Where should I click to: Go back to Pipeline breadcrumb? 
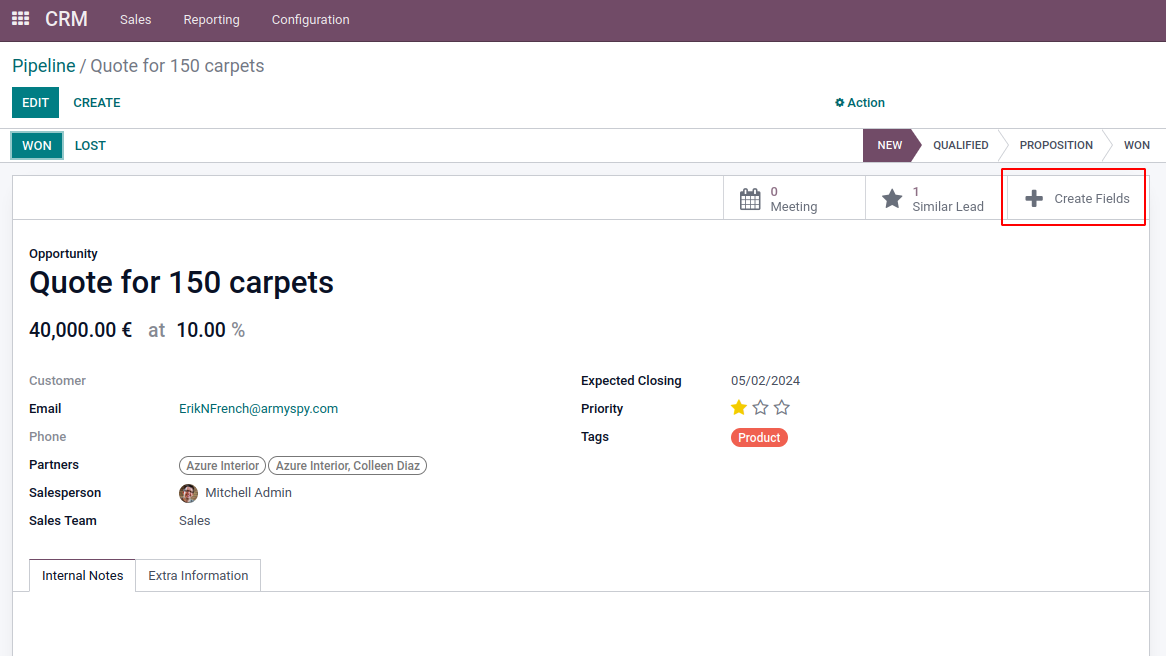coord(44,66)
